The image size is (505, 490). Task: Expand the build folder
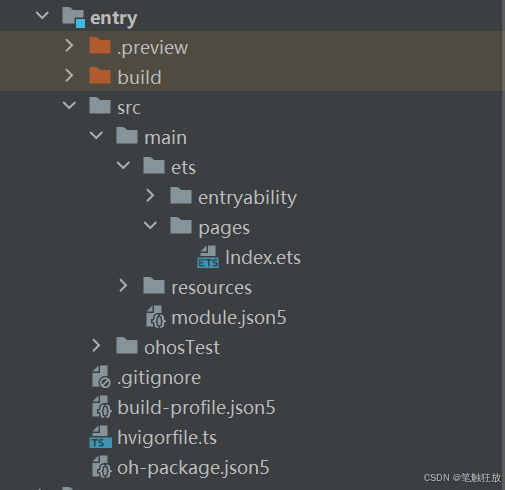coord(69,76)
